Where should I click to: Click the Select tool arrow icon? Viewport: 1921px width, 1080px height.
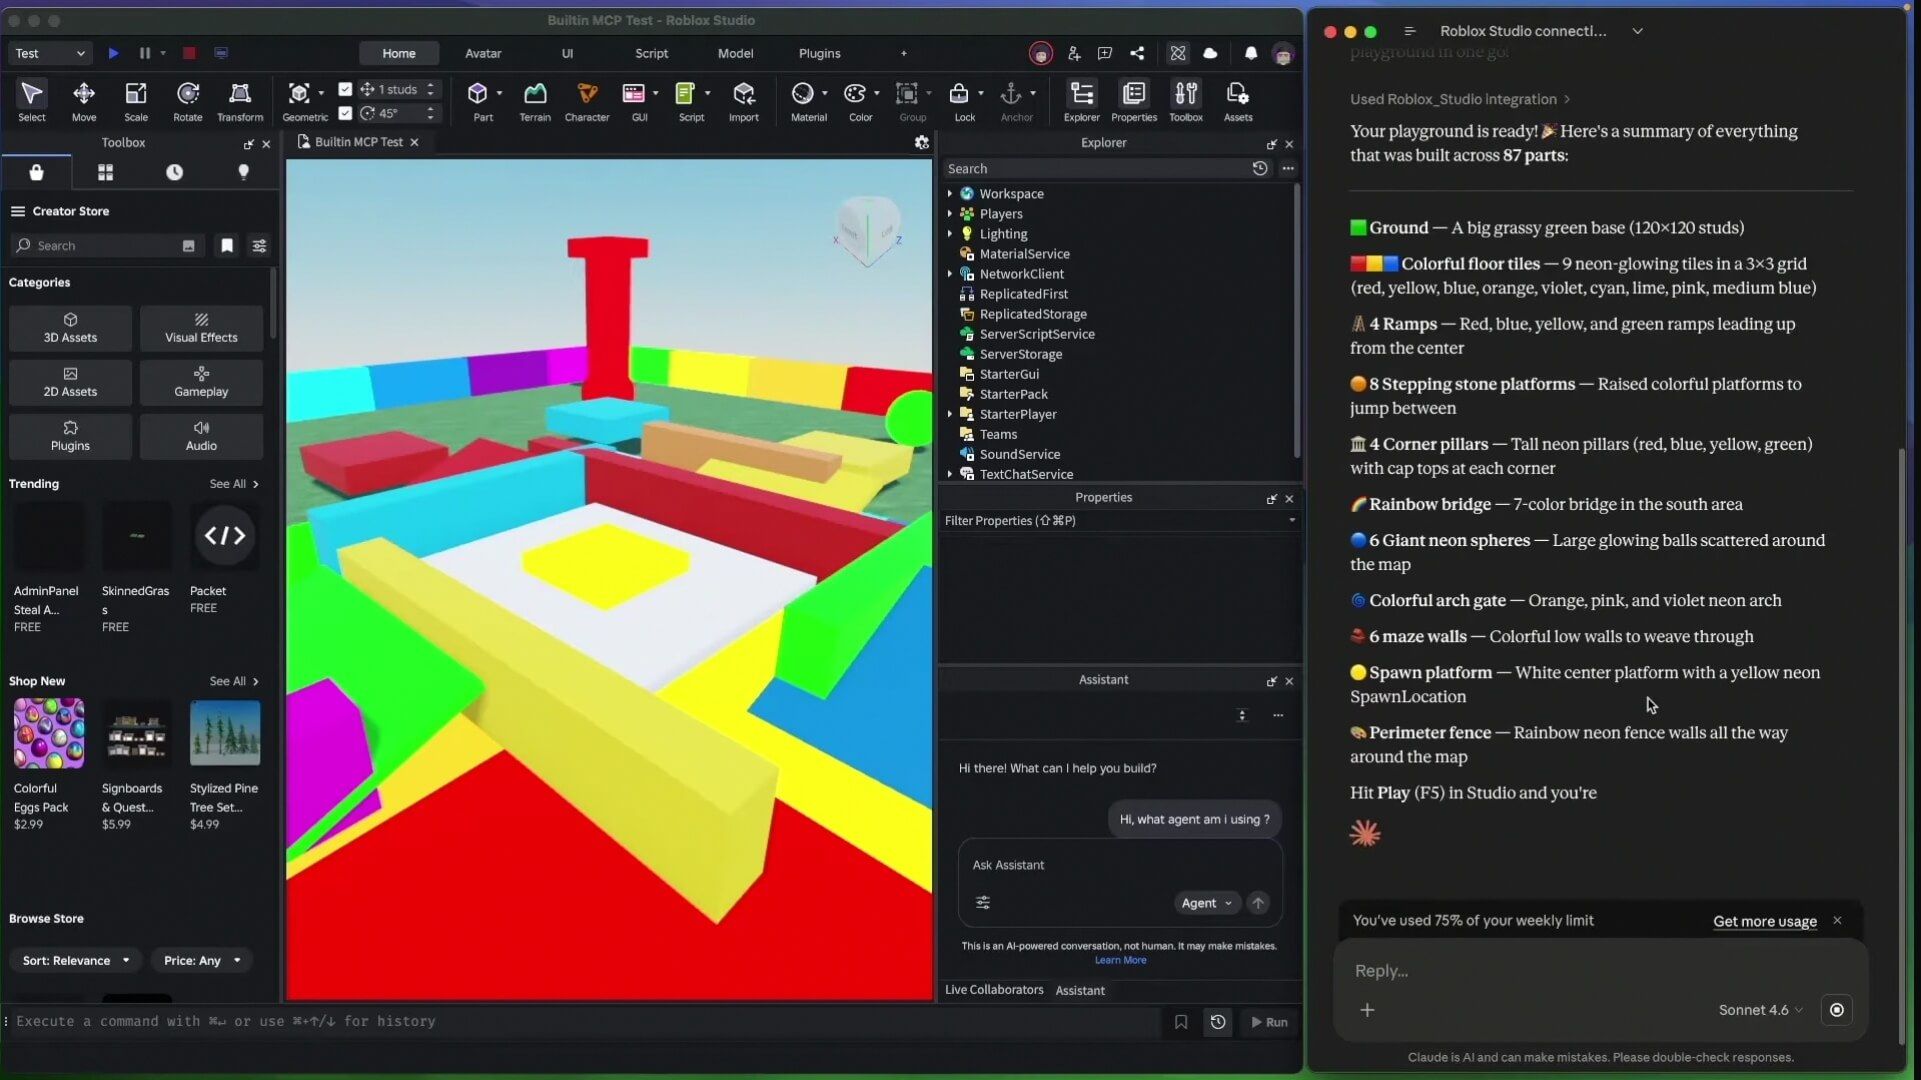32,93
